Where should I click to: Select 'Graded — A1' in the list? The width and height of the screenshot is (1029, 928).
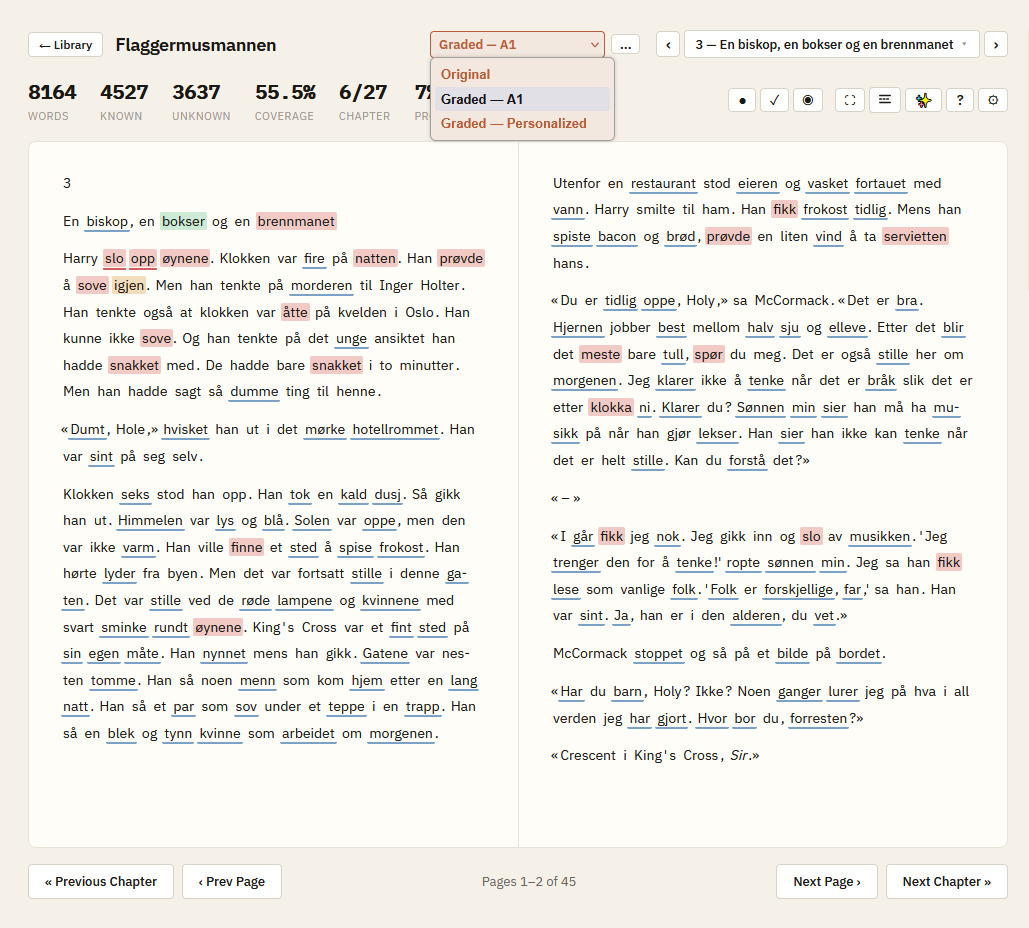(x=522, y=99)
